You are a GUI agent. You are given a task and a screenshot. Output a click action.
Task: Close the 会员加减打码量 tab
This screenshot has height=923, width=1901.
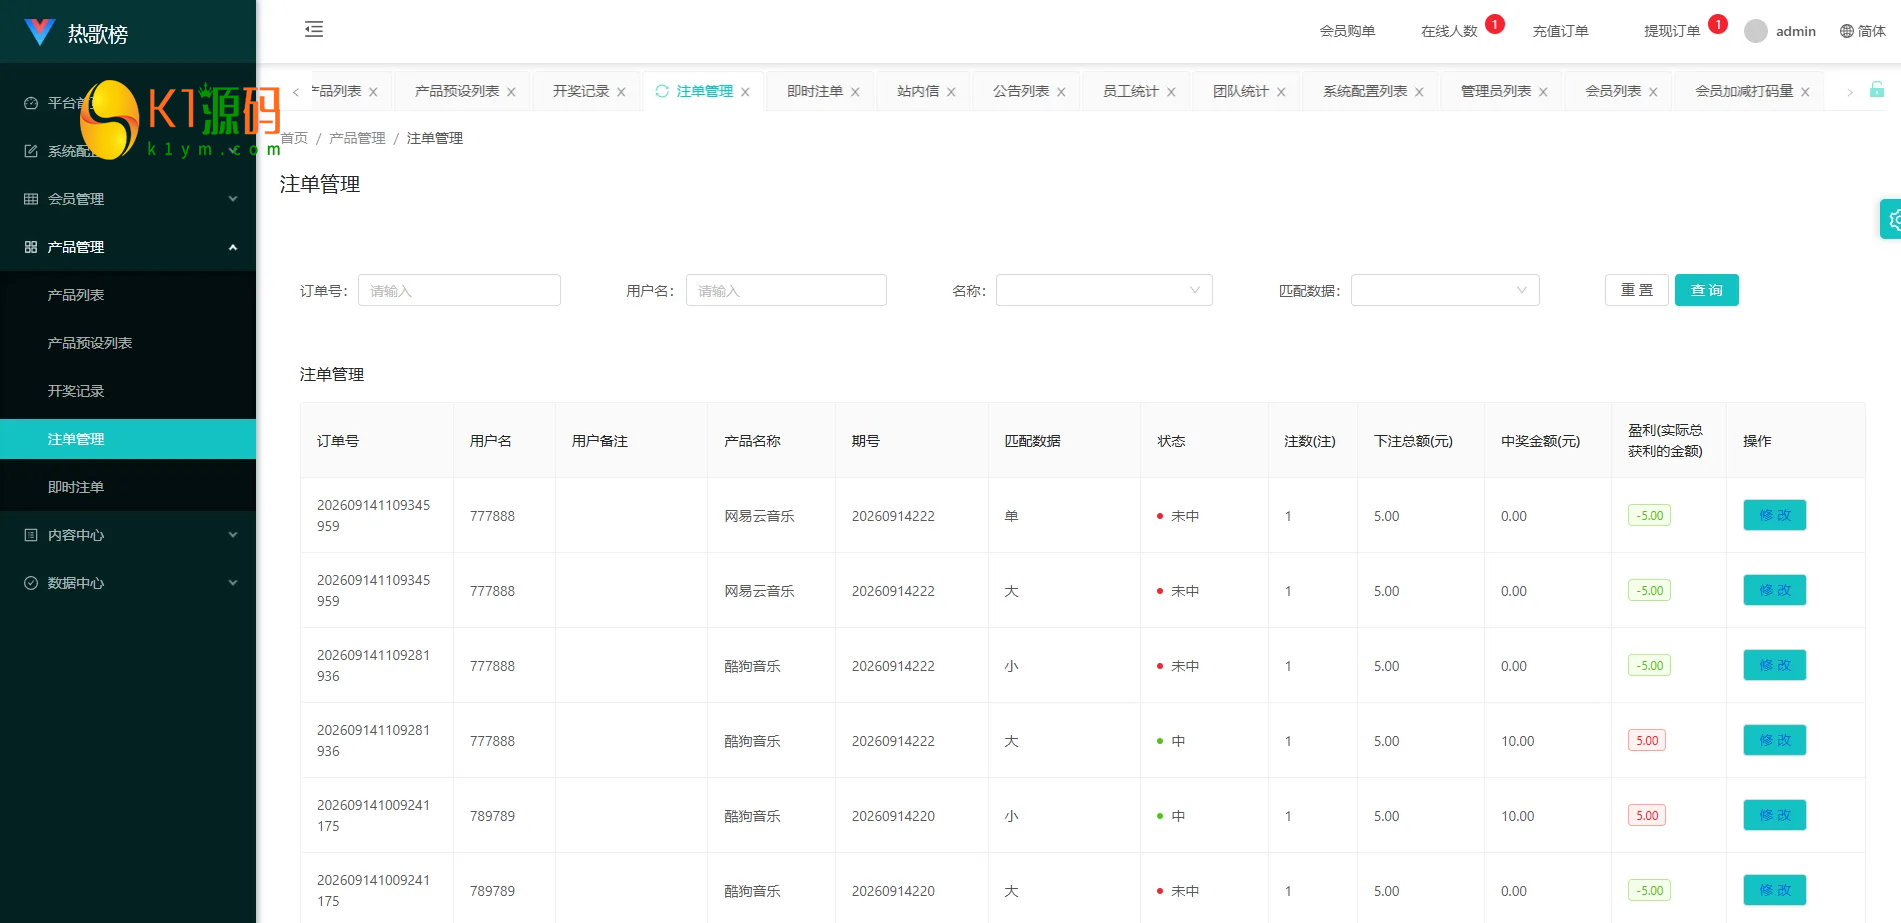point(1805,92)
